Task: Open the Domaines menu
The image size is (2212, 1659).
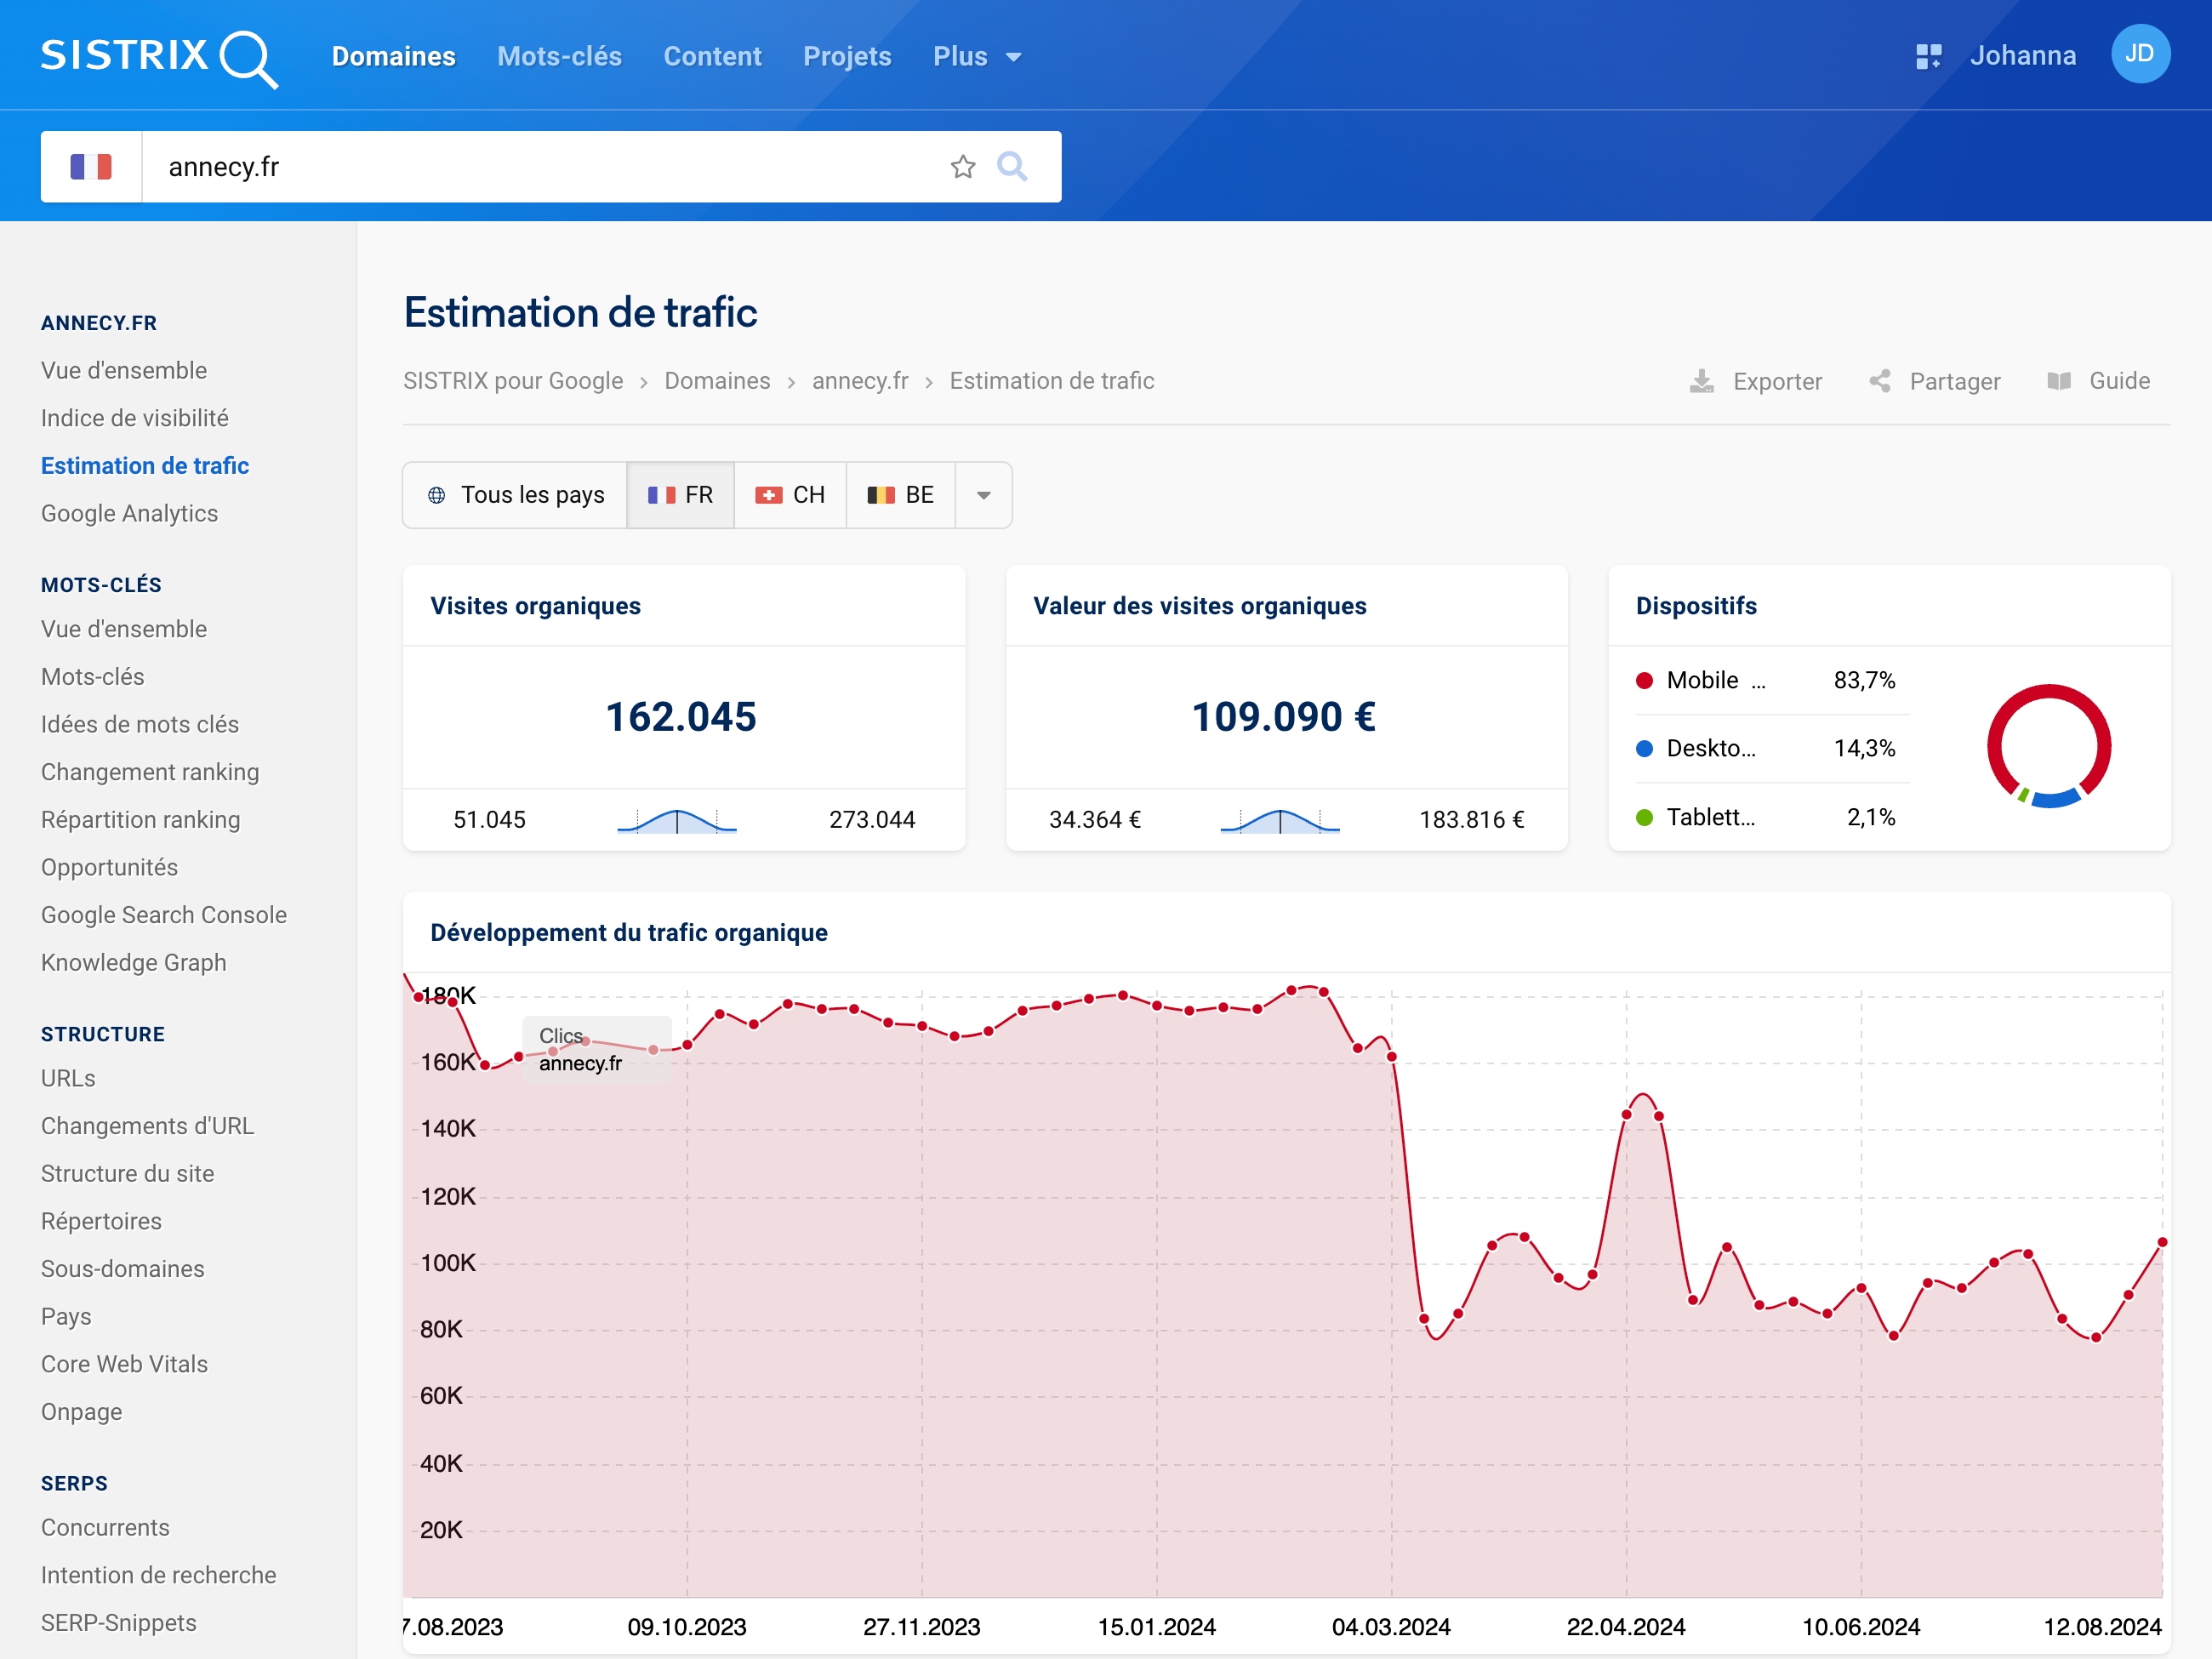Action: (x=394, y=57)
